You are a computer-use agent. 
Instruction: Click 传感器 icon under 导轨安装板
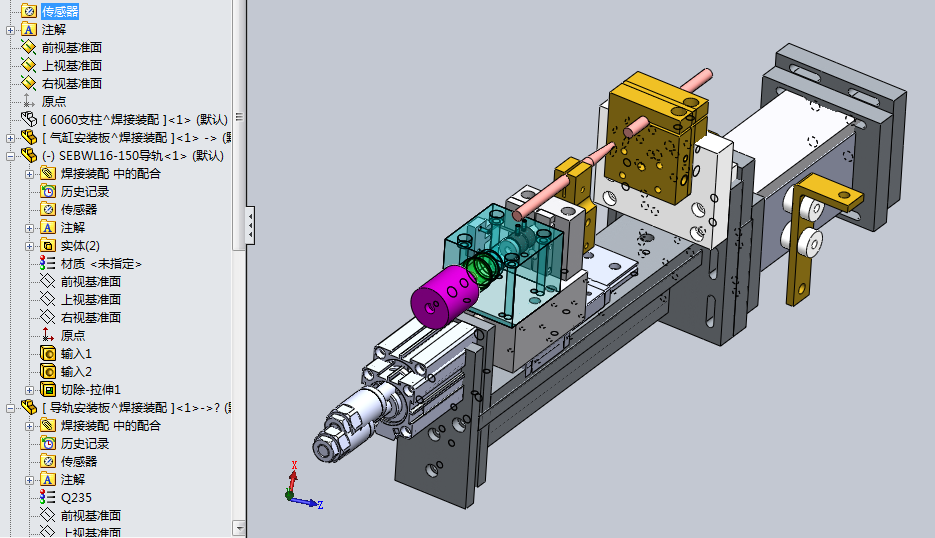point(48,461)
